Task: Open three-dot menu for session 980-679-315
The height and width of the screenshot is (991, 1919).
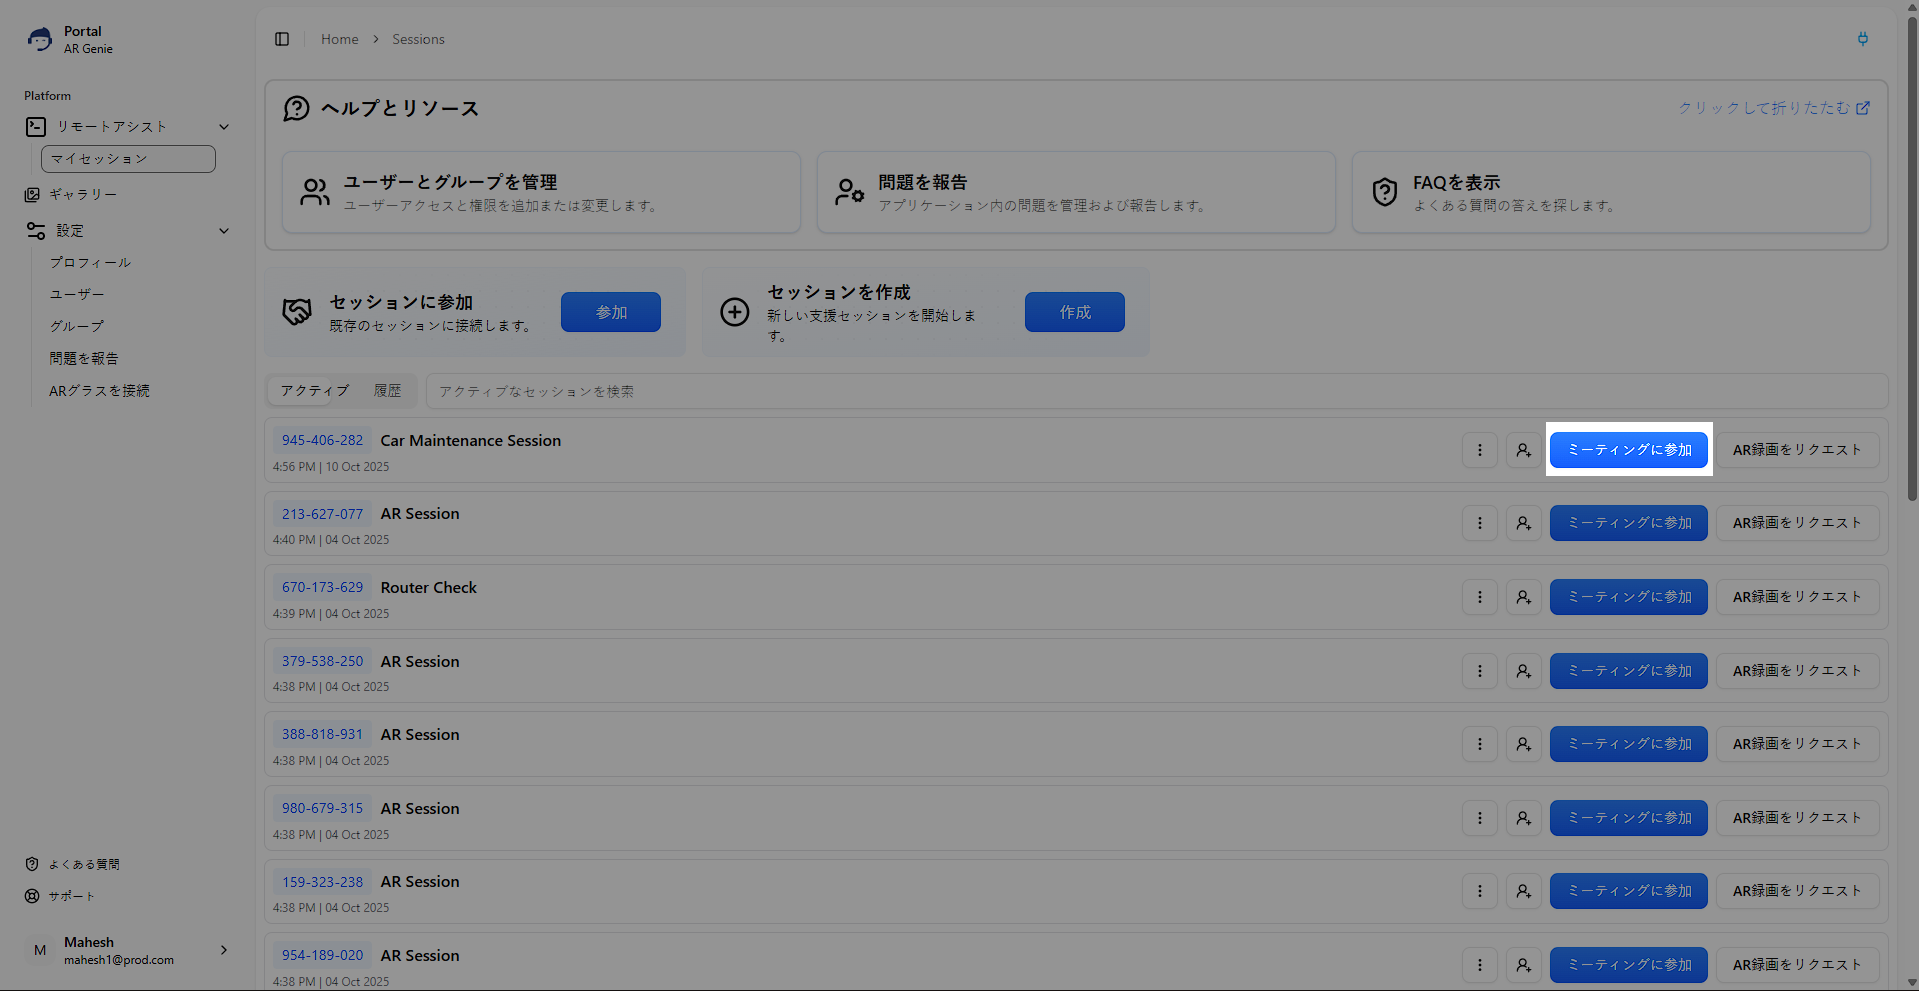Action: click(x=1479, y=818)
